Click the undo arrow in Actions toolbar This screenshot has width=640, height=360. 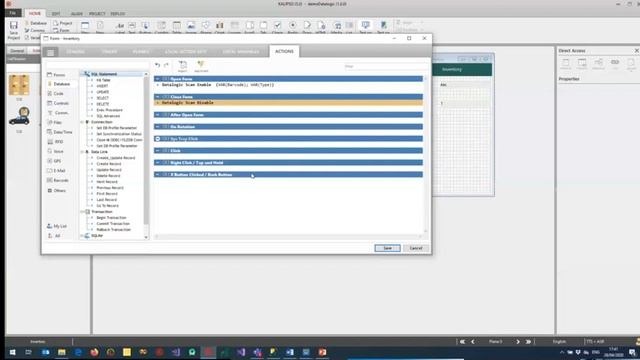(x=158, y=65)
